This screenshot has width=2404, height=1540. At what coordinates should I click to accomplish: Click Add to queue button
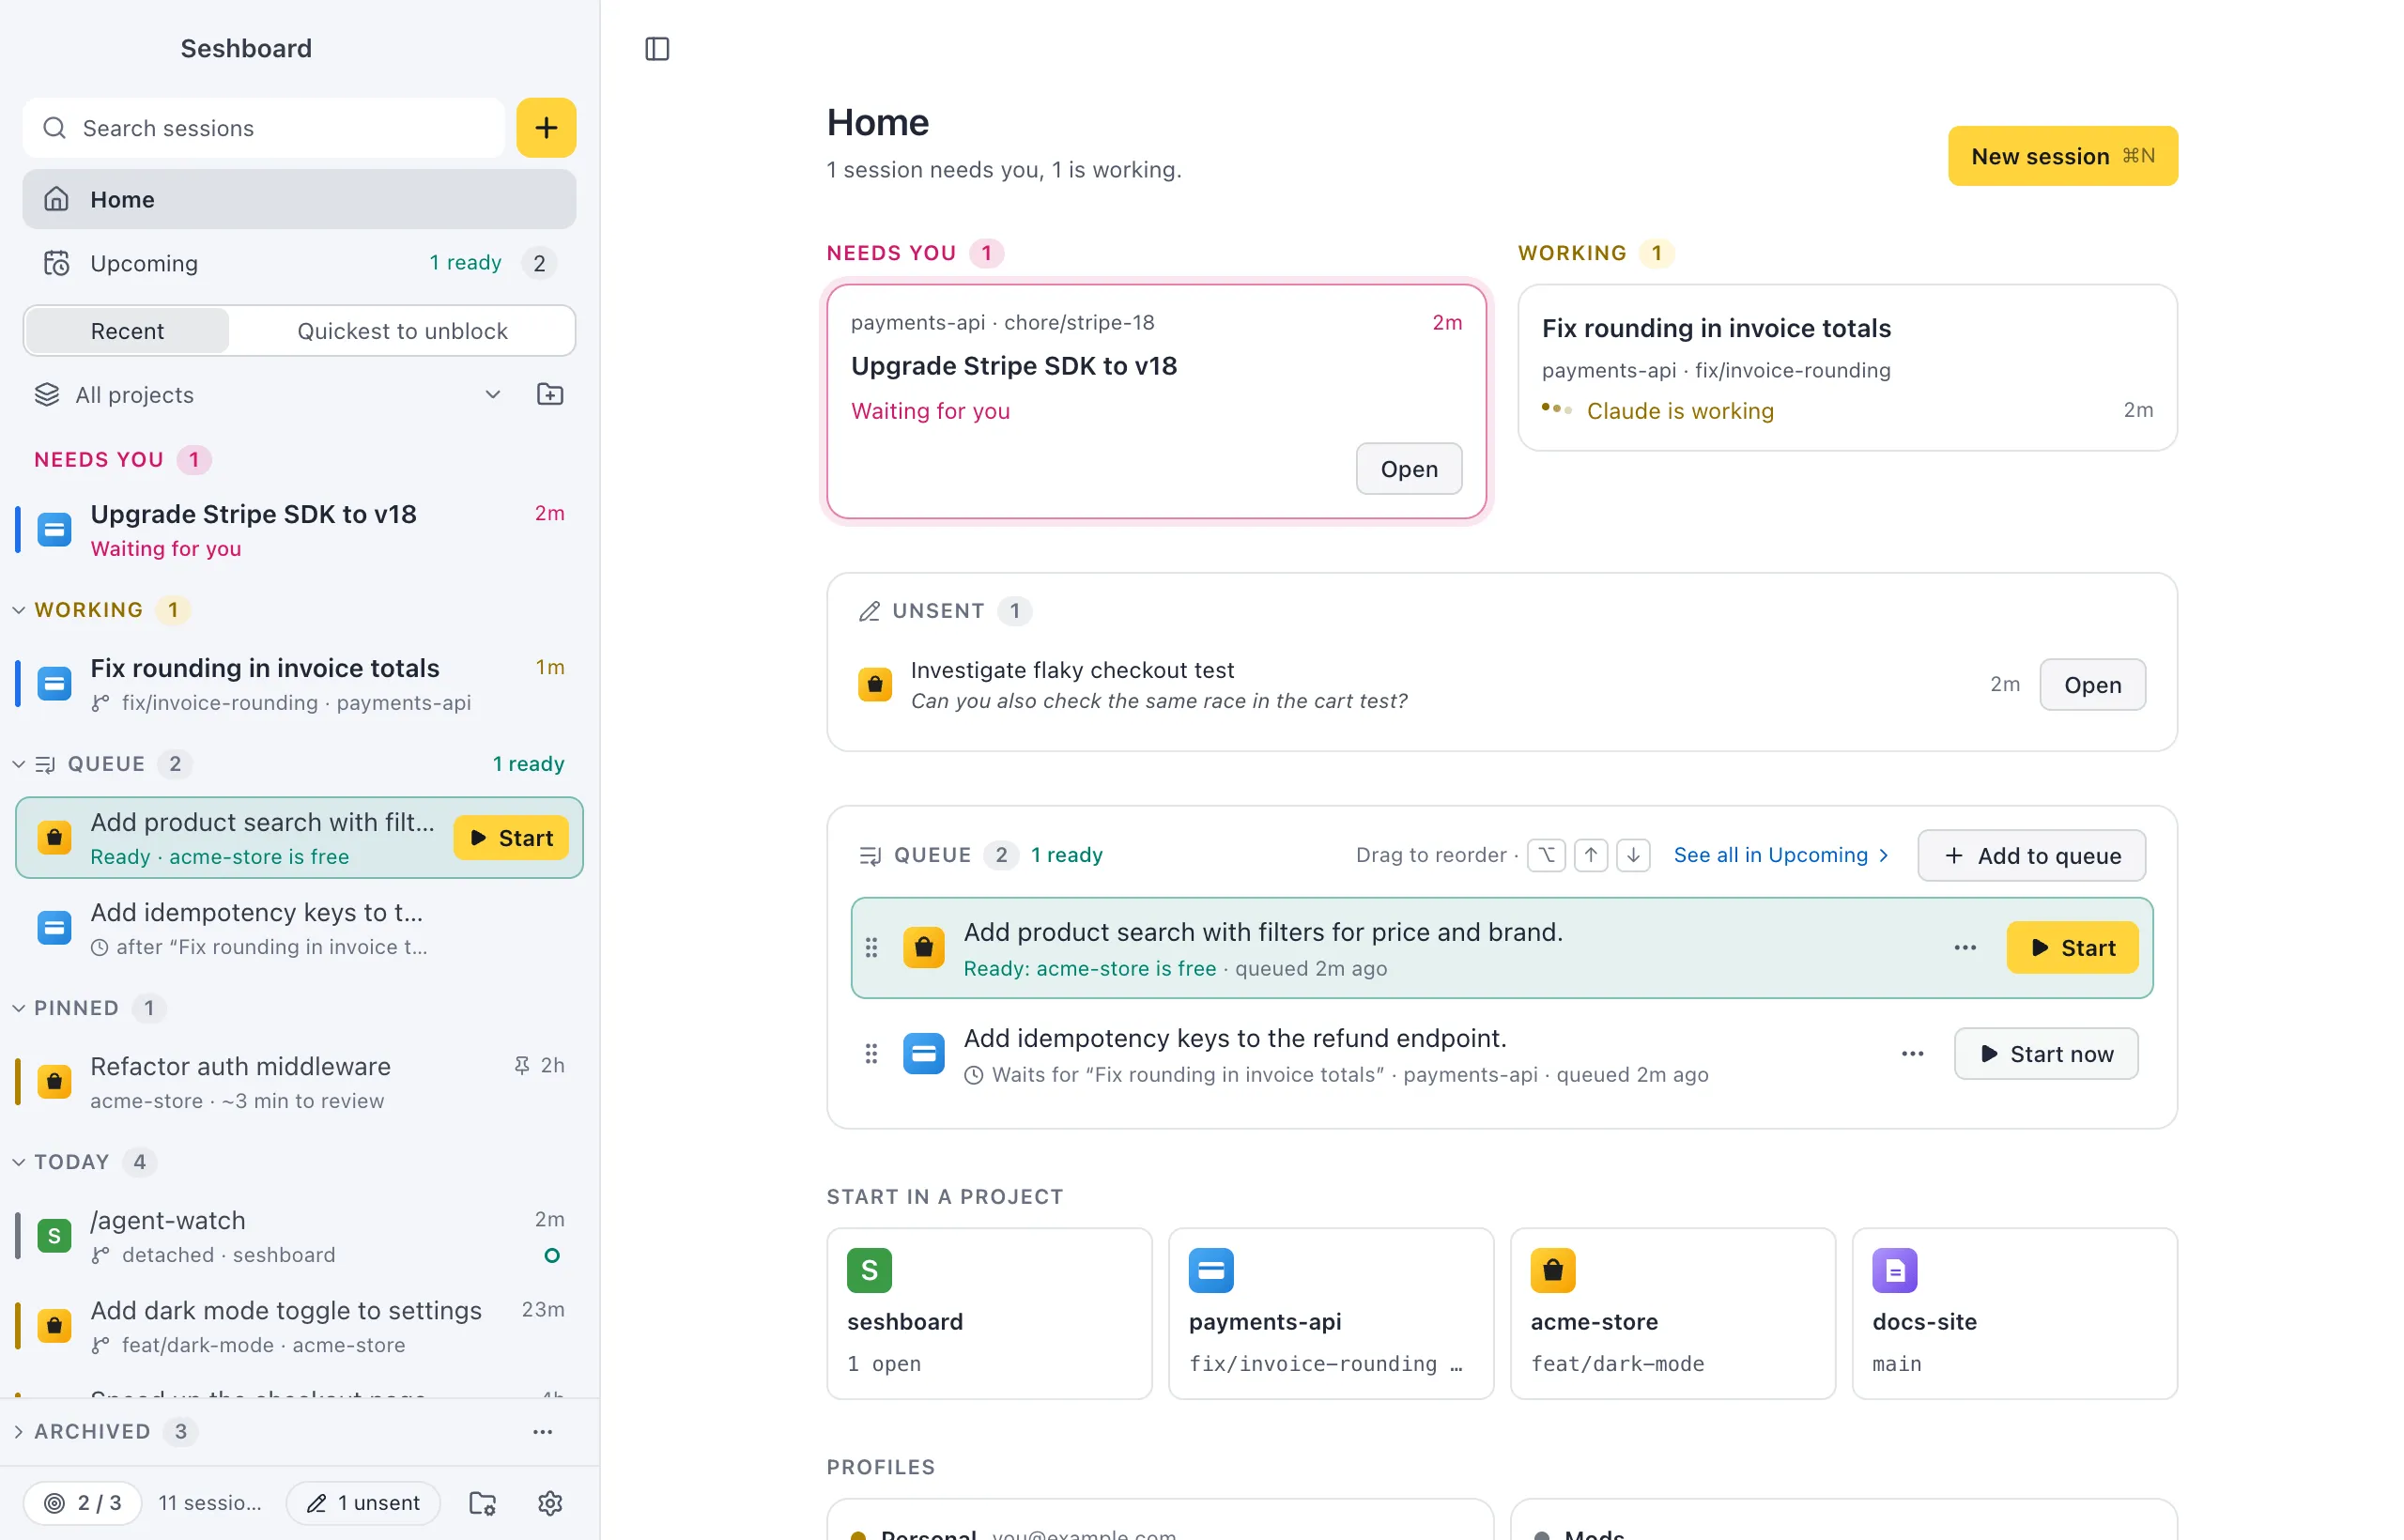[x=2031, y=855]
